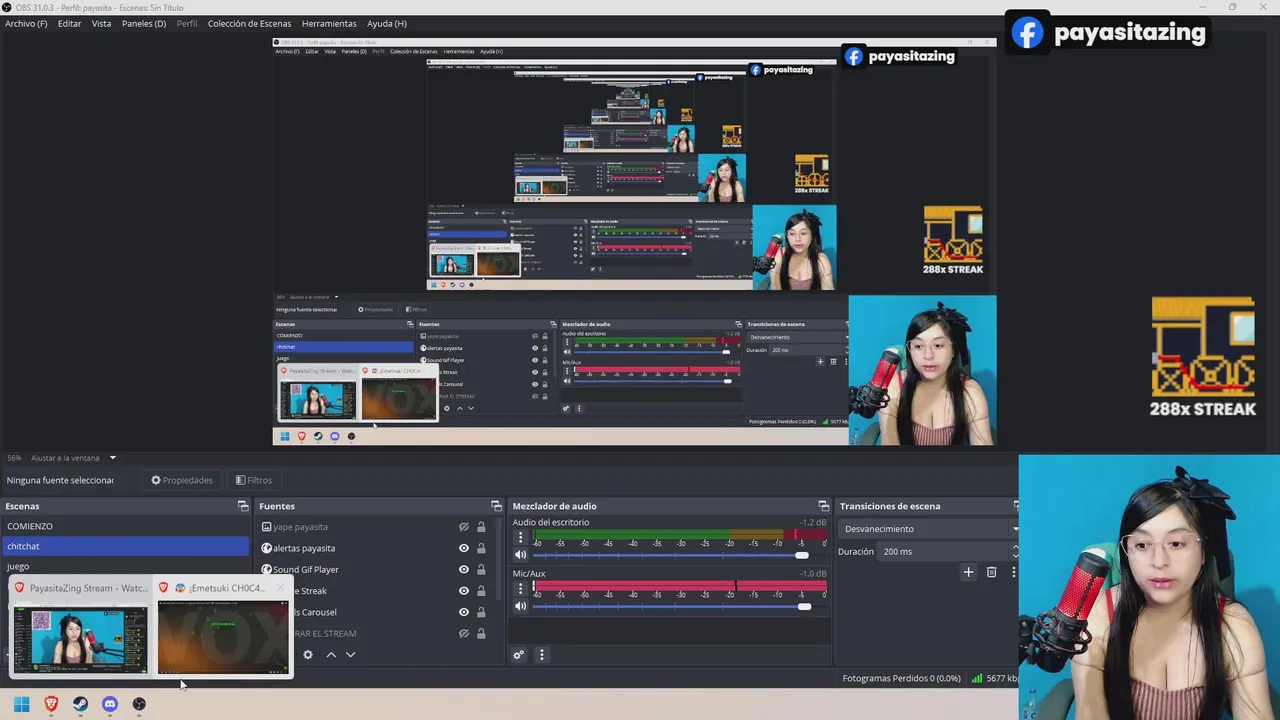Unlock the Carousel source
Image resolution: width=1280 pixels, height=720 pixels.
point(481,611)
